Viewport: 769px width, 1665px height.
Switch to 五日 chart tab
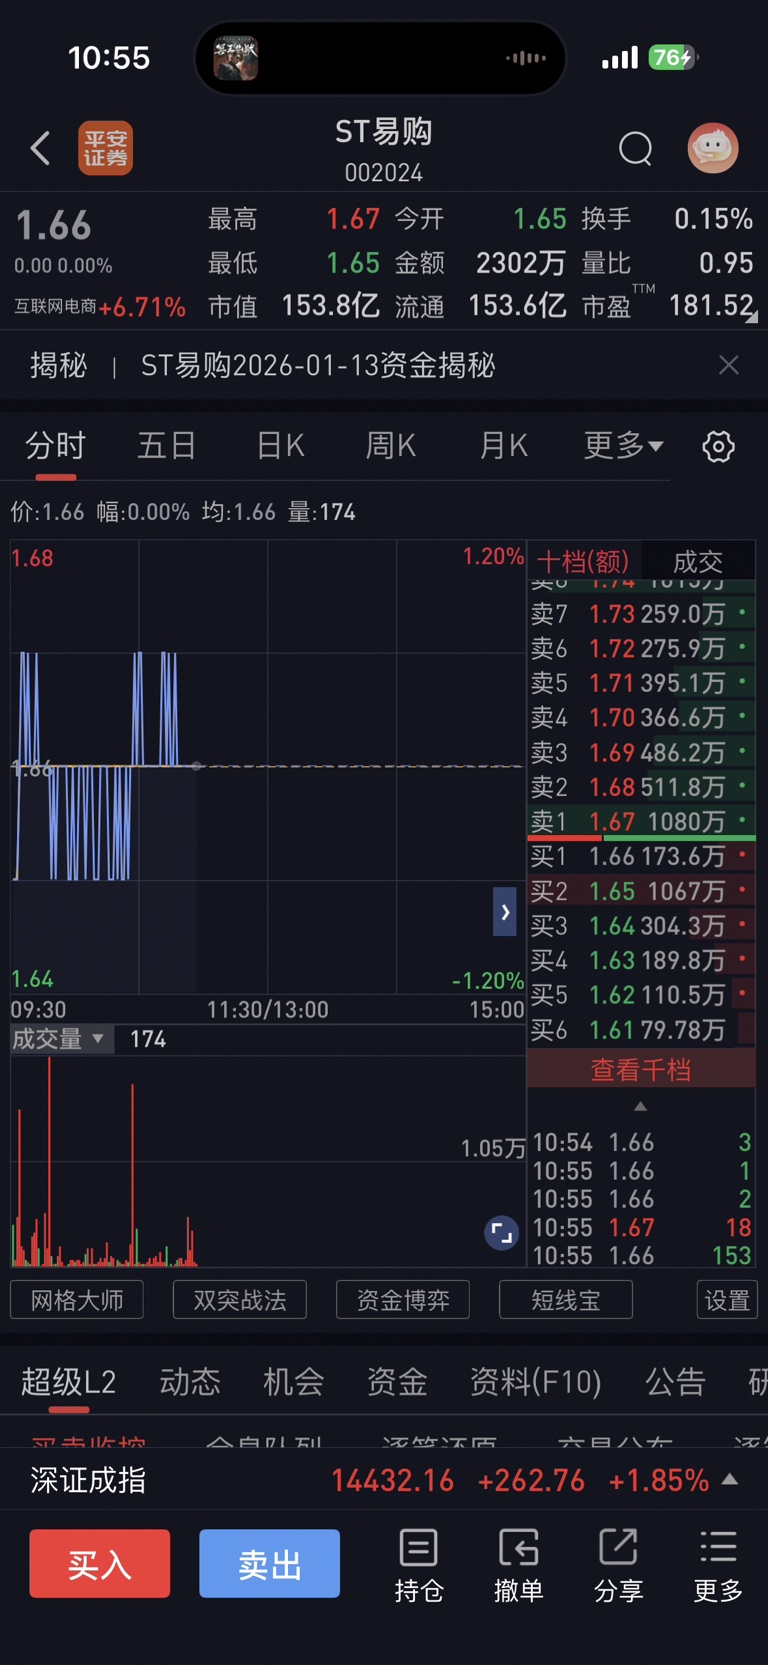pyautogui.click(x=166, y=445)
